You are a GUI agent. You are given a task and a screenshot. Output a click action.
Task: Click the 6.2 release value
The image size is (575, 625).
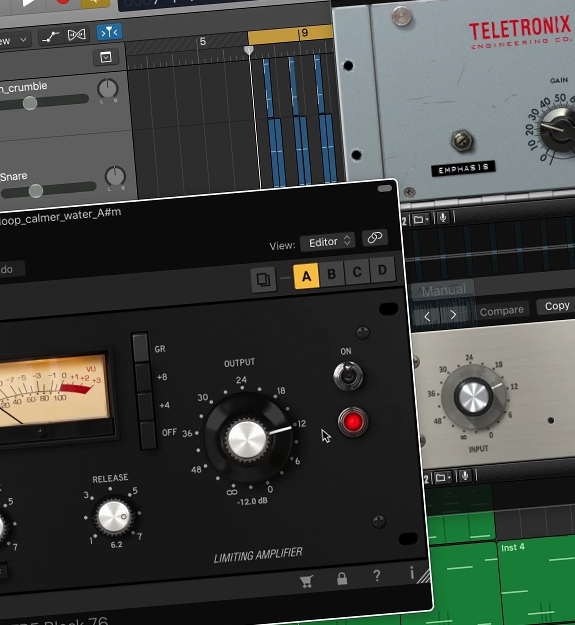point(116,544)
